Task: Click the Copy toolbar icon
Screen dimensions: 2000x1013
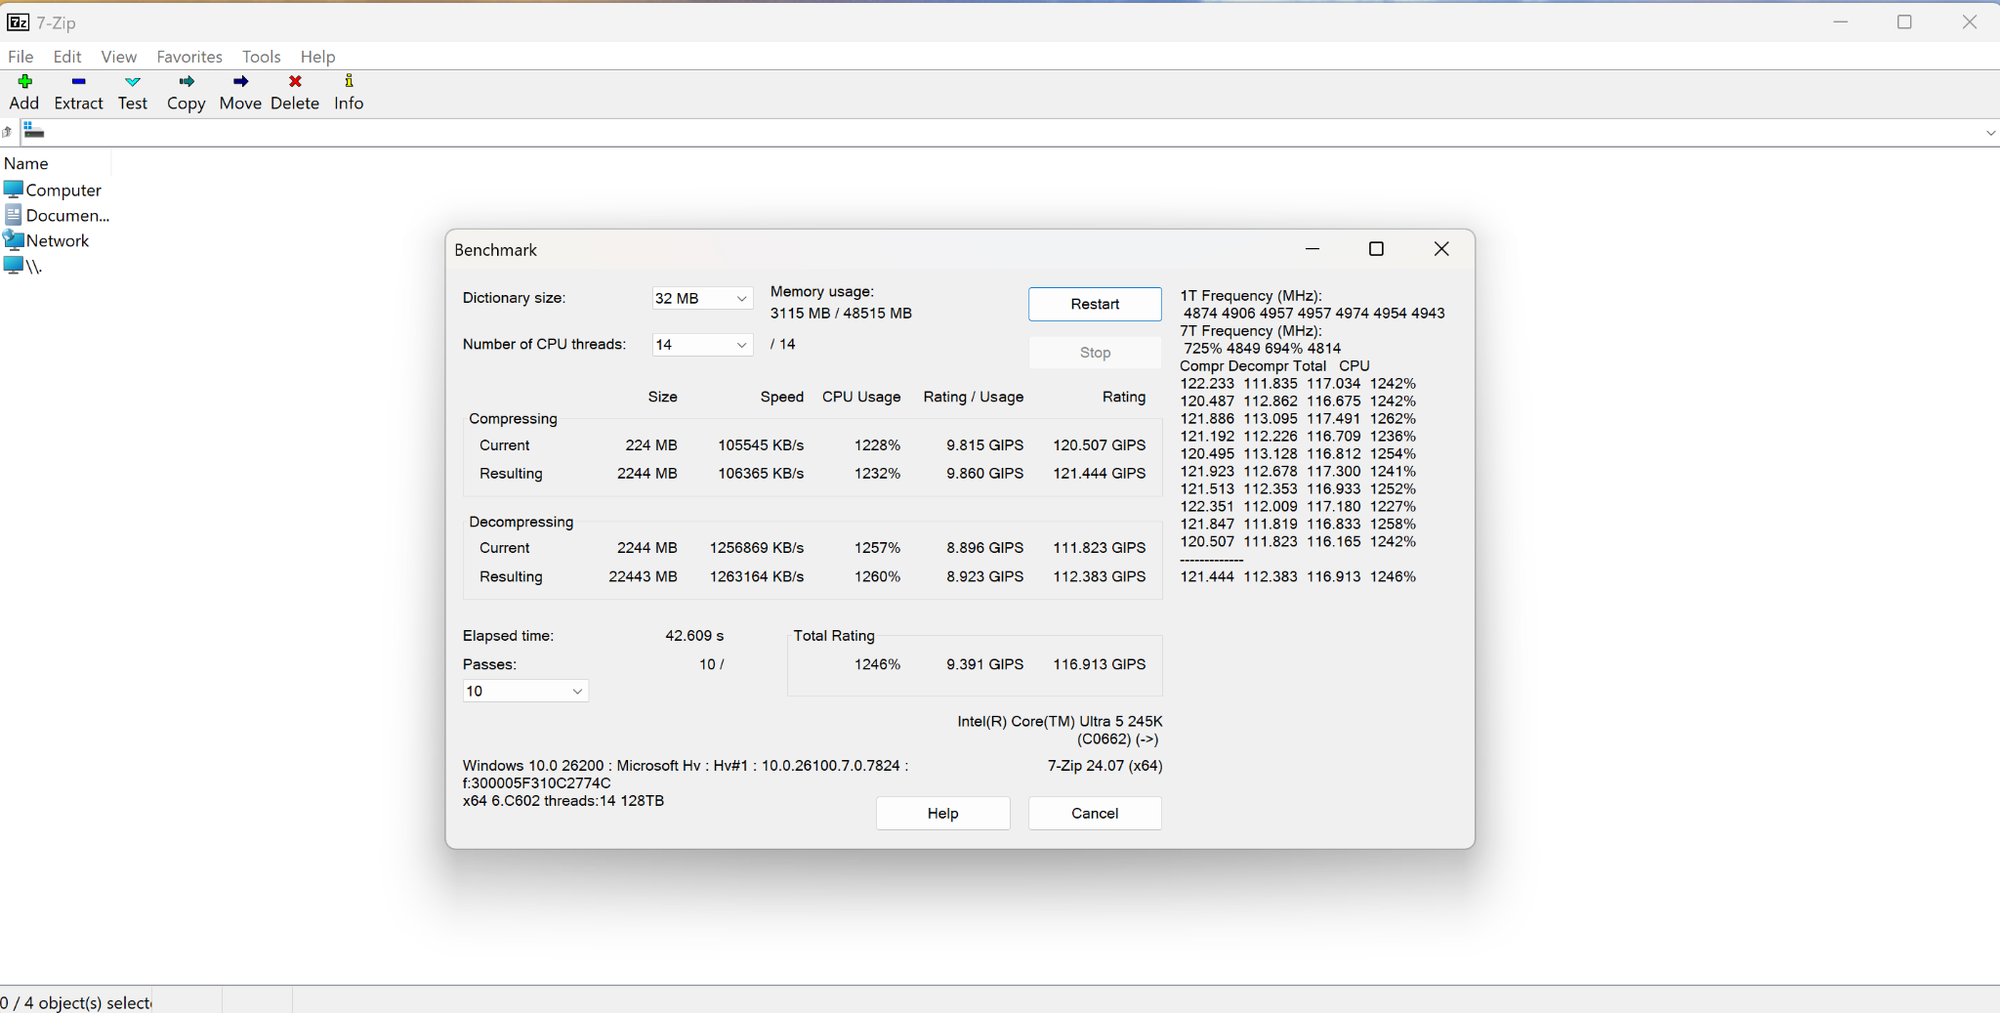Action: pyautogui.click(x=186, y=82)
